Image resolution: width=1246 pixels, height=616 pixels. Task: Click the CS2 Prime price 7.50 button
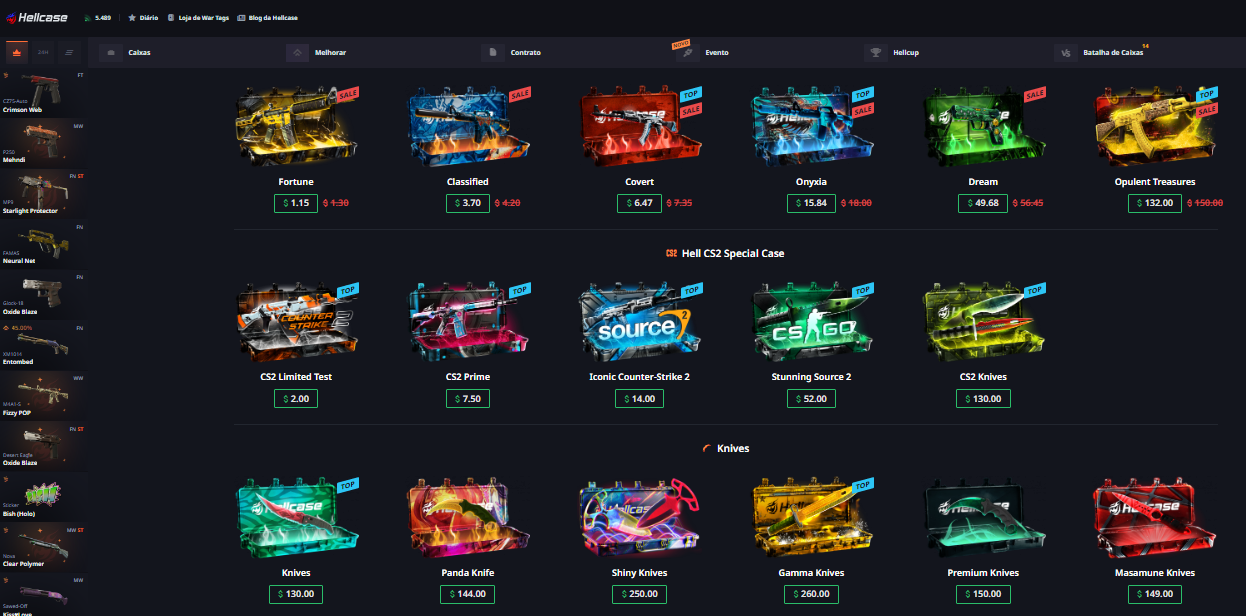(468, 398)
